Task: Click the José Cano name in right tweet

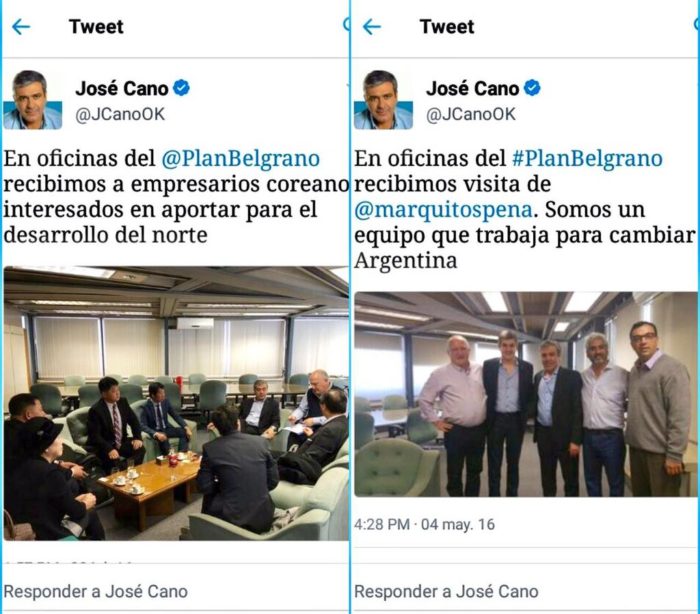Action: pyautogui.click(x=473, y=88)
